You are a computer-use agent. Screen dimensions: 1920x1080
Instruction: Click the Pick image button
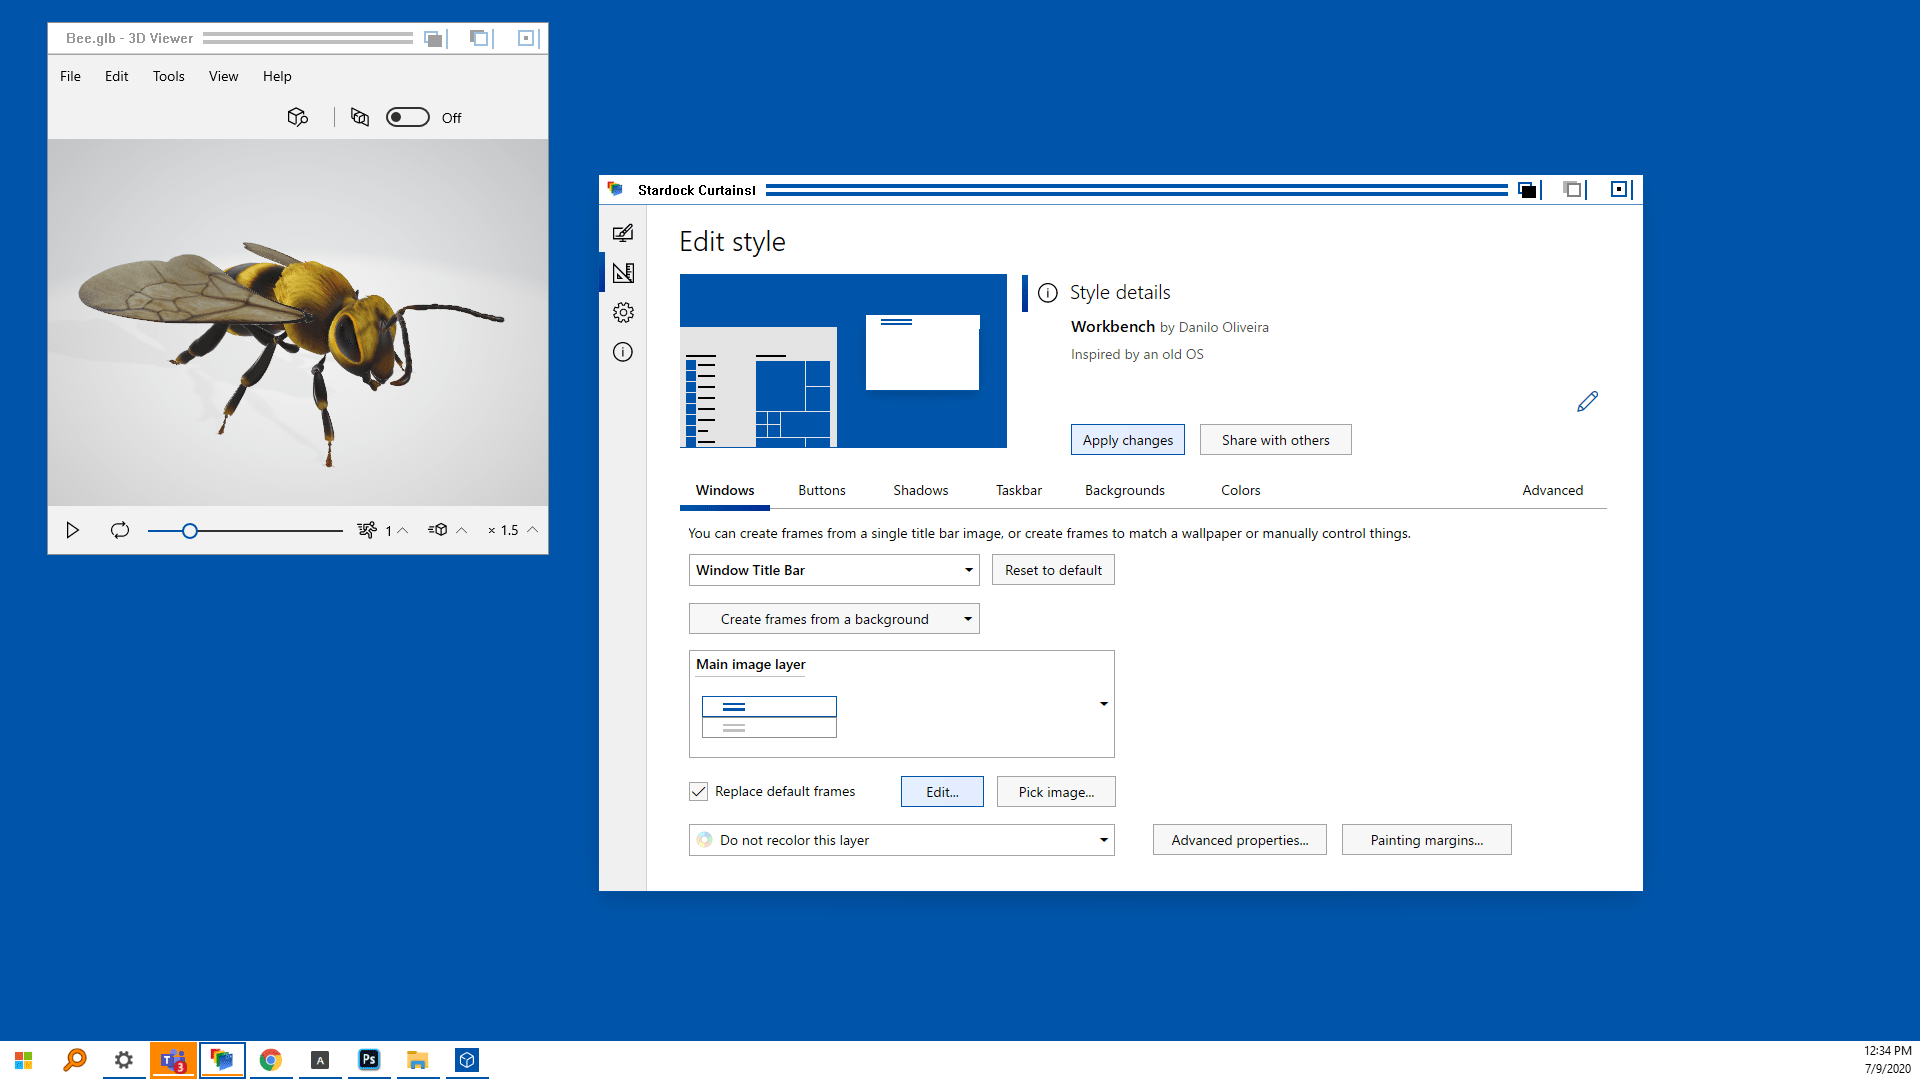[1056, 791]
